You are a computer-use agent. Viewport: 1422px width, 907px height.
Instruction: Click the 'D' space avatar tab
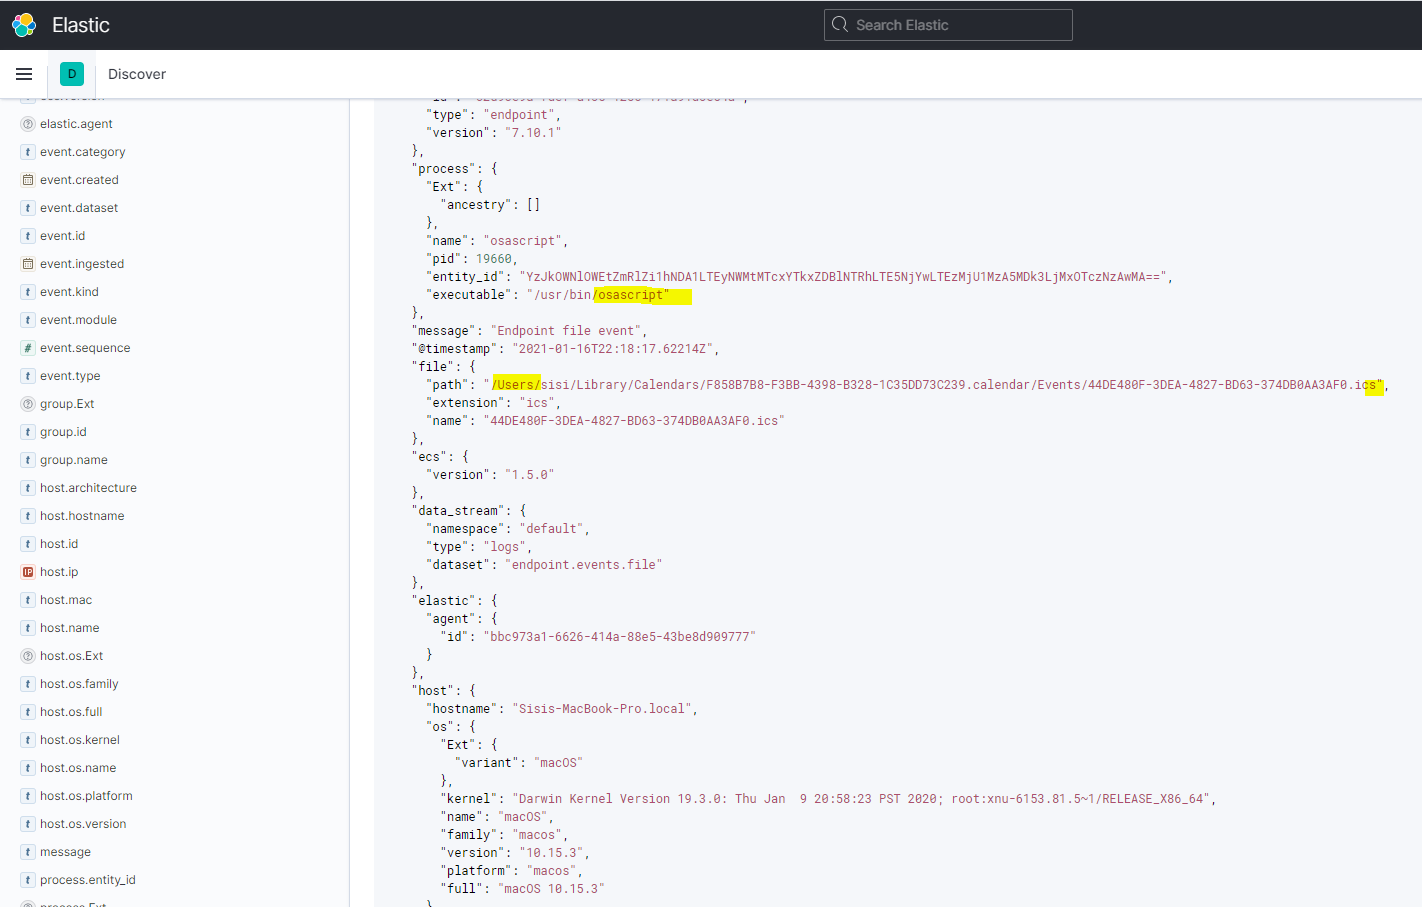click(x=71, y=73)
